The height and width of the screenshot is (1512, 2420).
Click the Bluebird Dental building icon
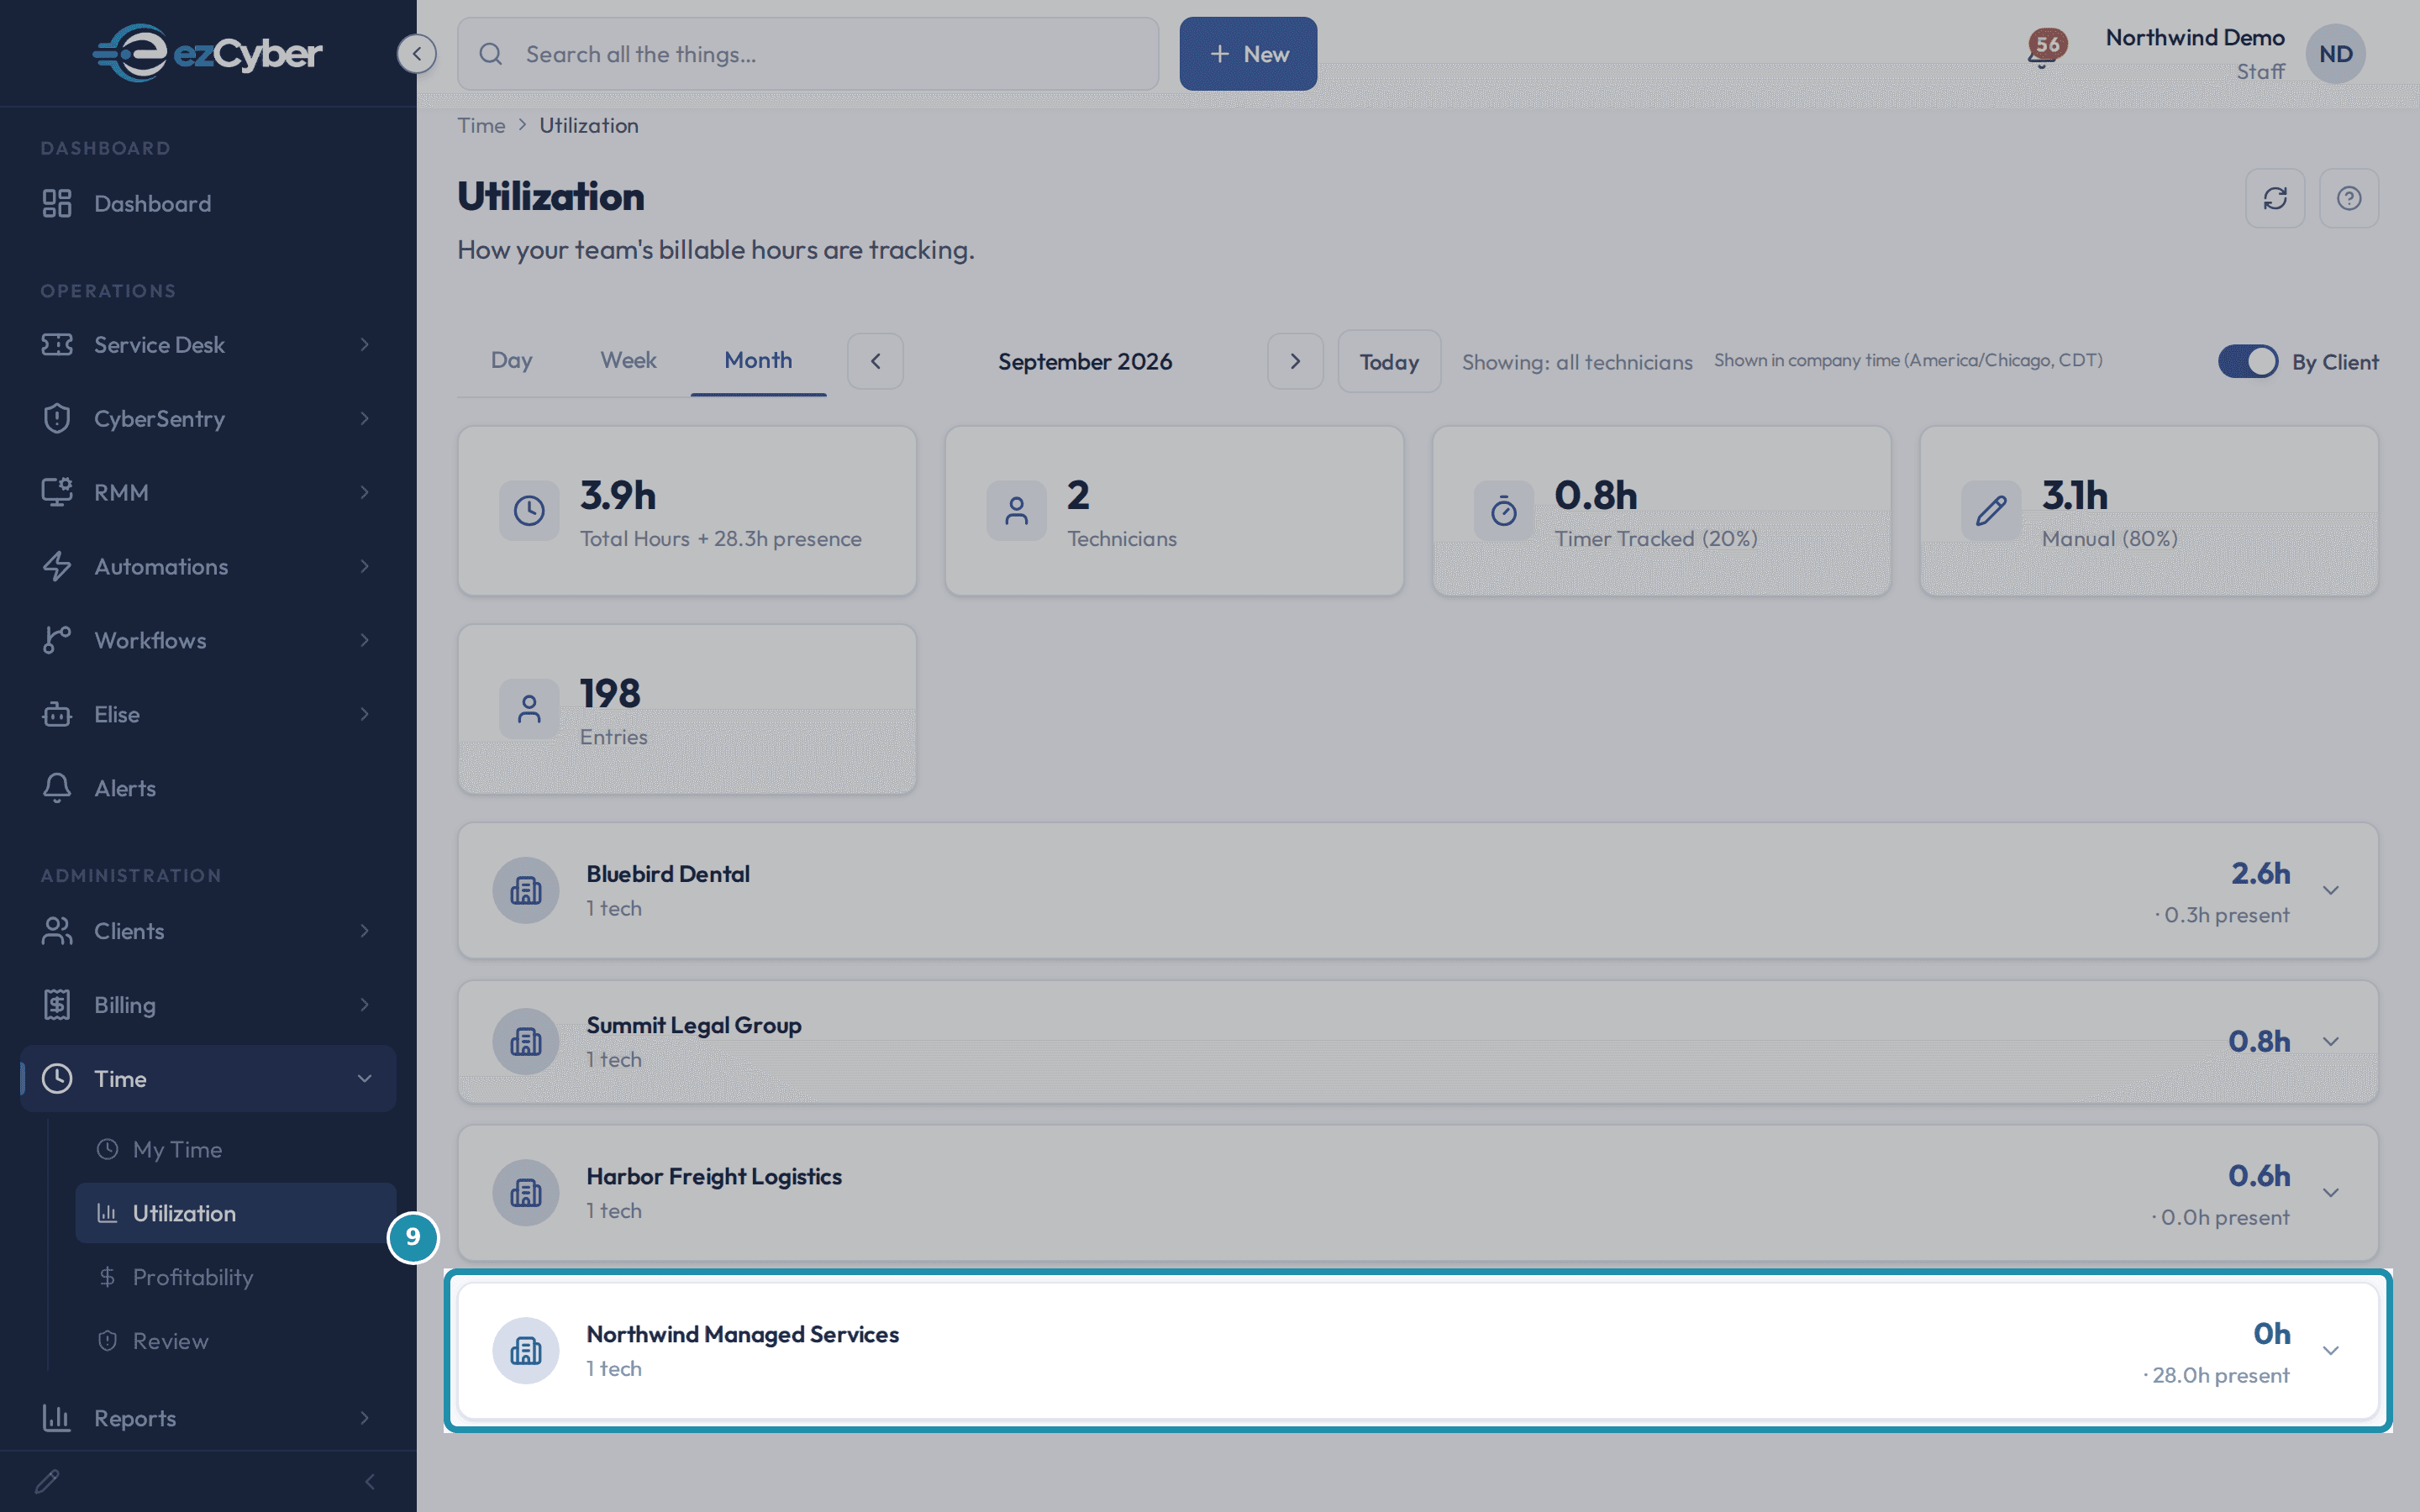pos(526,891)
